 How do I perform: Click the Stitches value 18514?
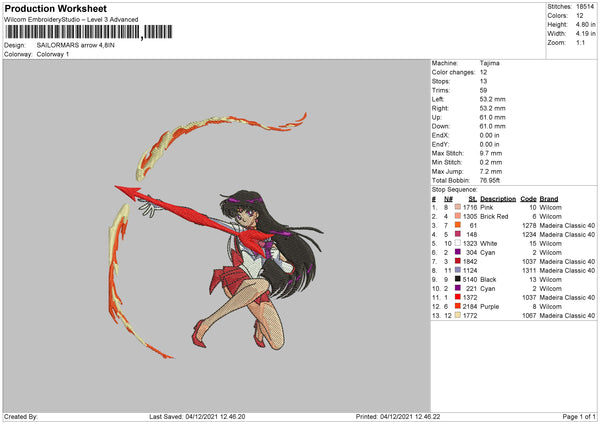pyautogui.click(x=585, y=7)
